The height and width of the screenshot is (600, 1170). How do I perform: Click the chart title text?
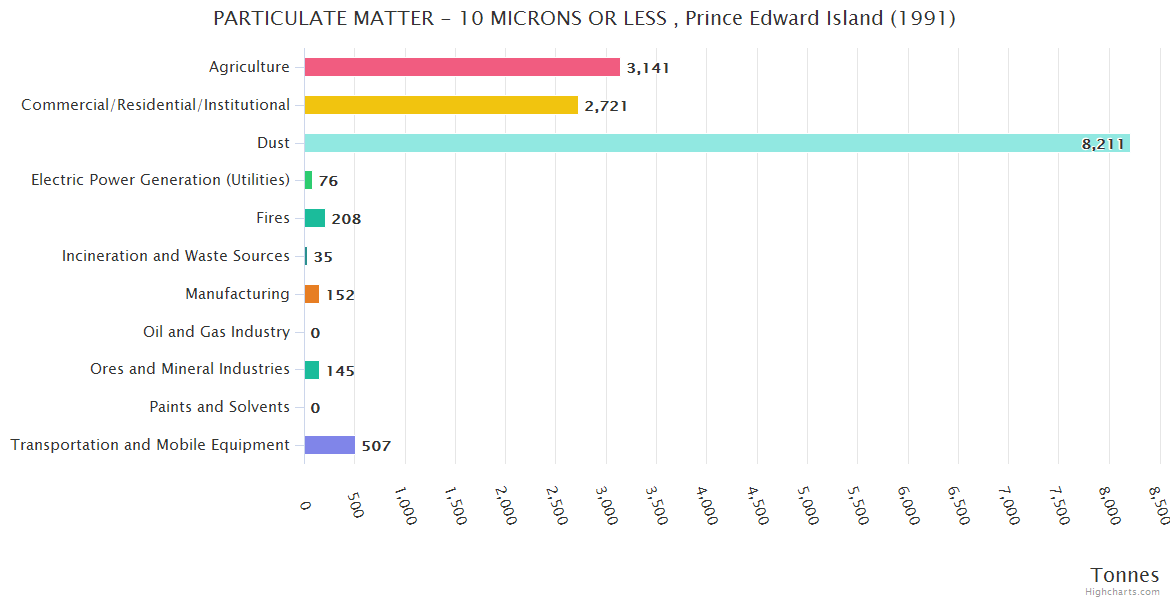(x=584, y=18)
